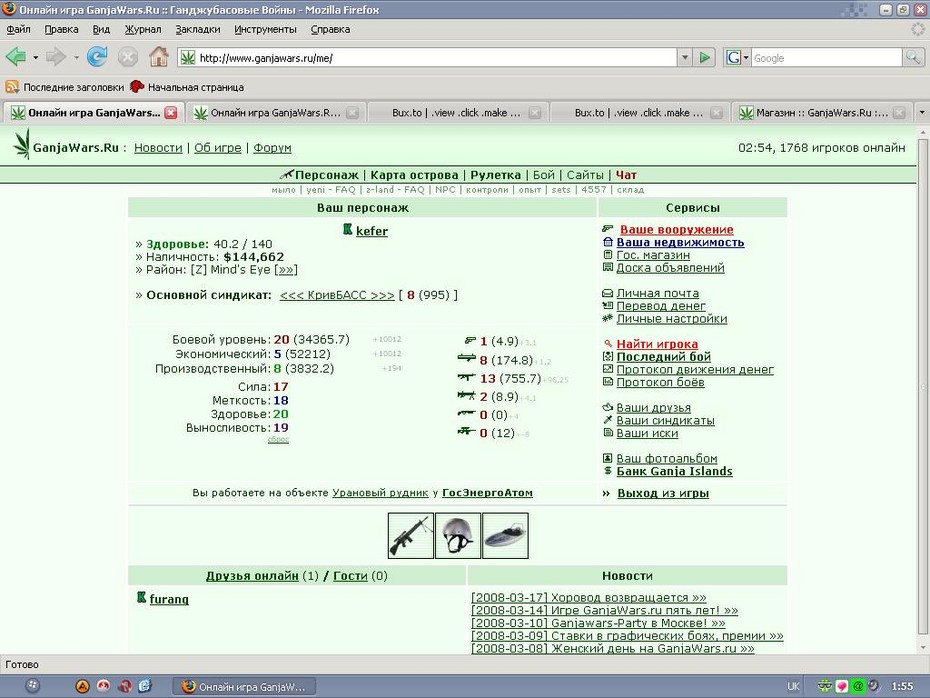Viewport: 930px width, 698px height.
Task: Open the Windows Start button in taskbar
Action: point(33,686)
